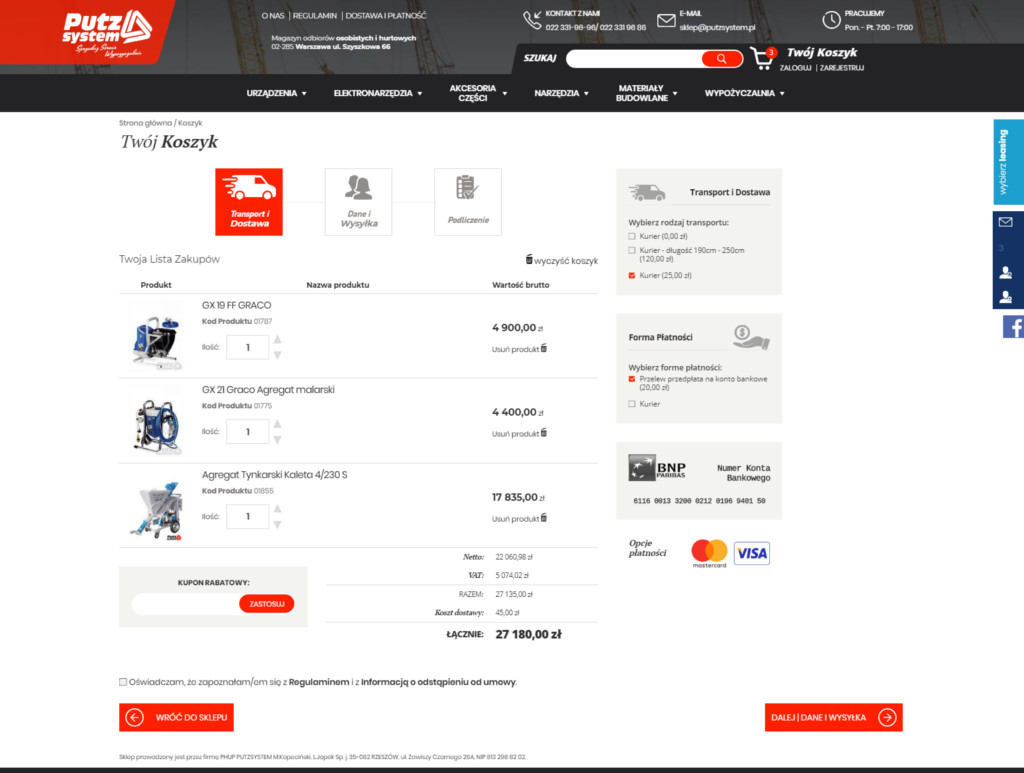
Task: Open the Regulamin top menu link
Action: coord(315,16)
